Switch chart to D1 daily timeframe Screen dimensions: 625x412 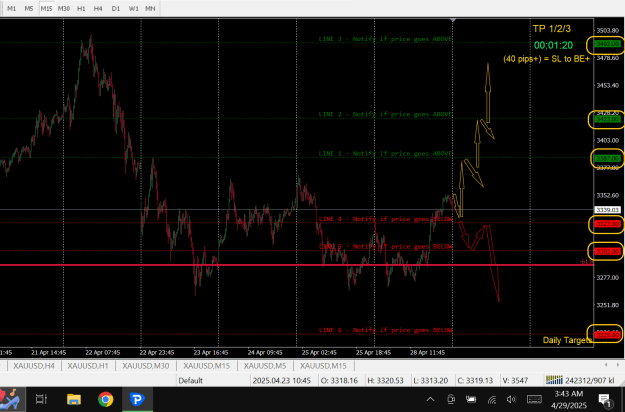(x=116, y=8)
